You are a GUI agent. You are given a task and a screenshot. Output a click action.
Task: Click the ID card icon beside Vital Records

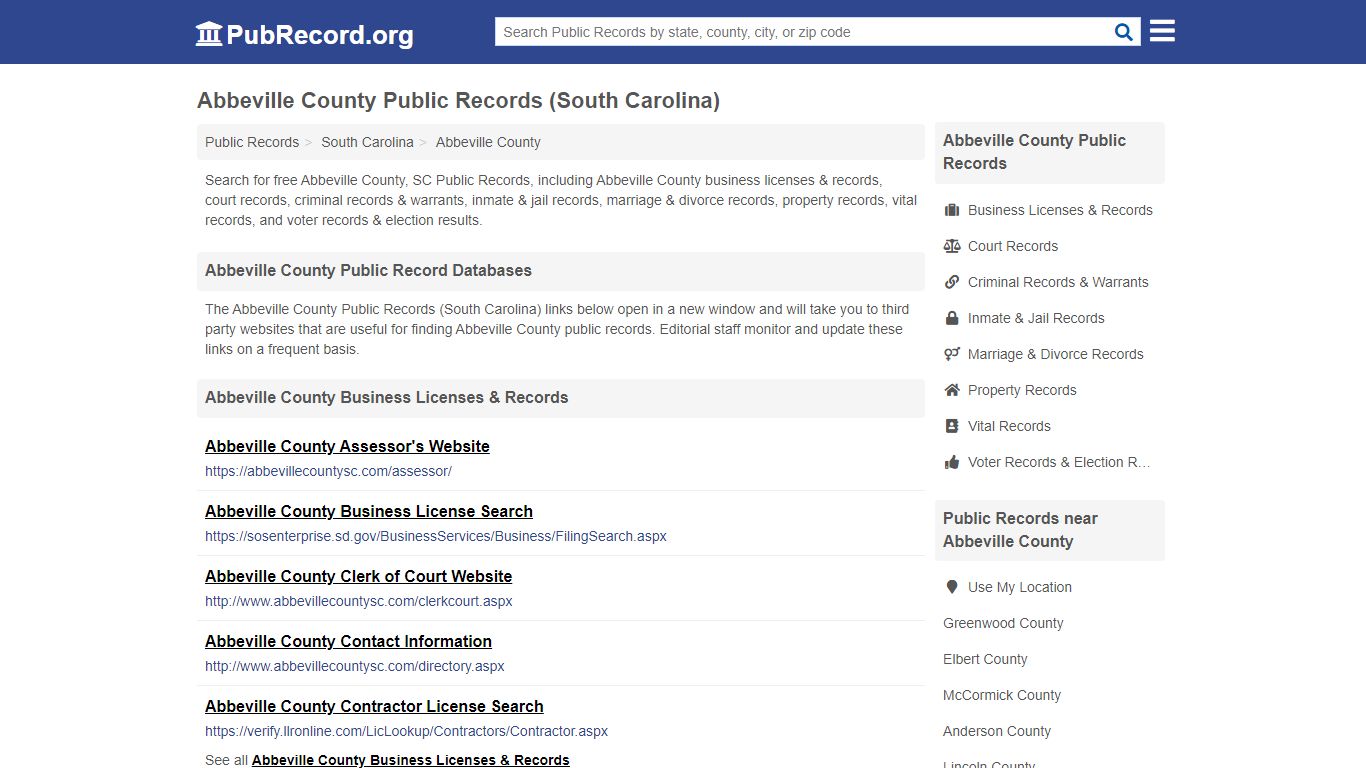pyautogui.click(x=952, y=426)
